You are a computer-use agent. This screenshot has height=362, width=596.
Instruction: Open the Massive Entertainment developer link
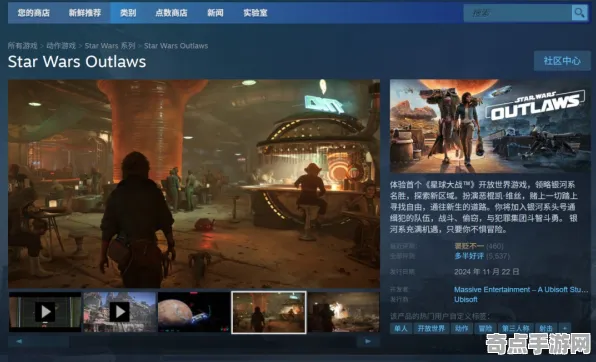pos(521,289)
